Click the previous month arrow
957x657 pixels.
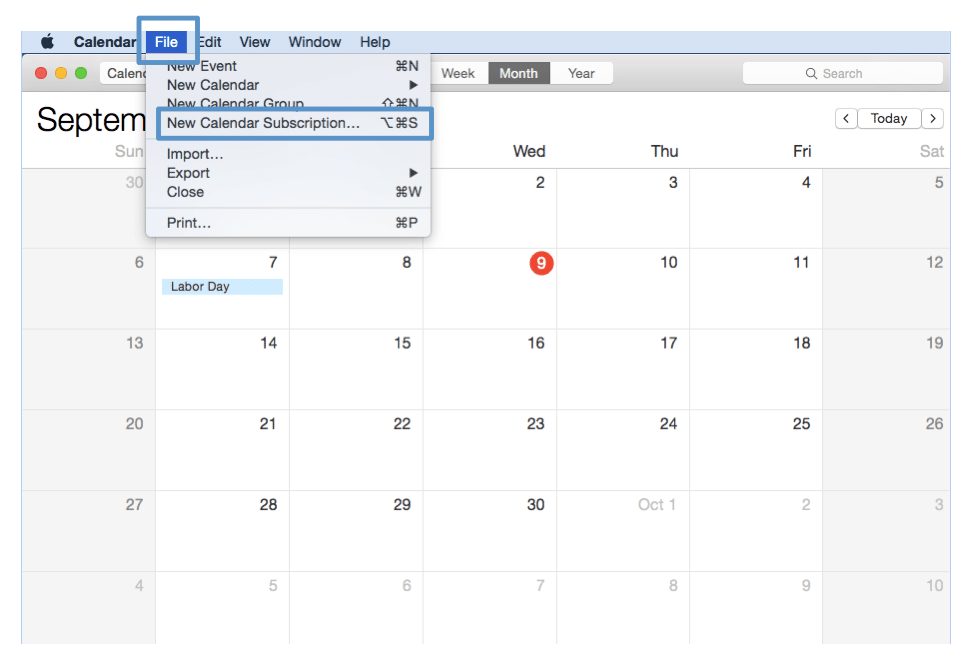click(846, 118)
